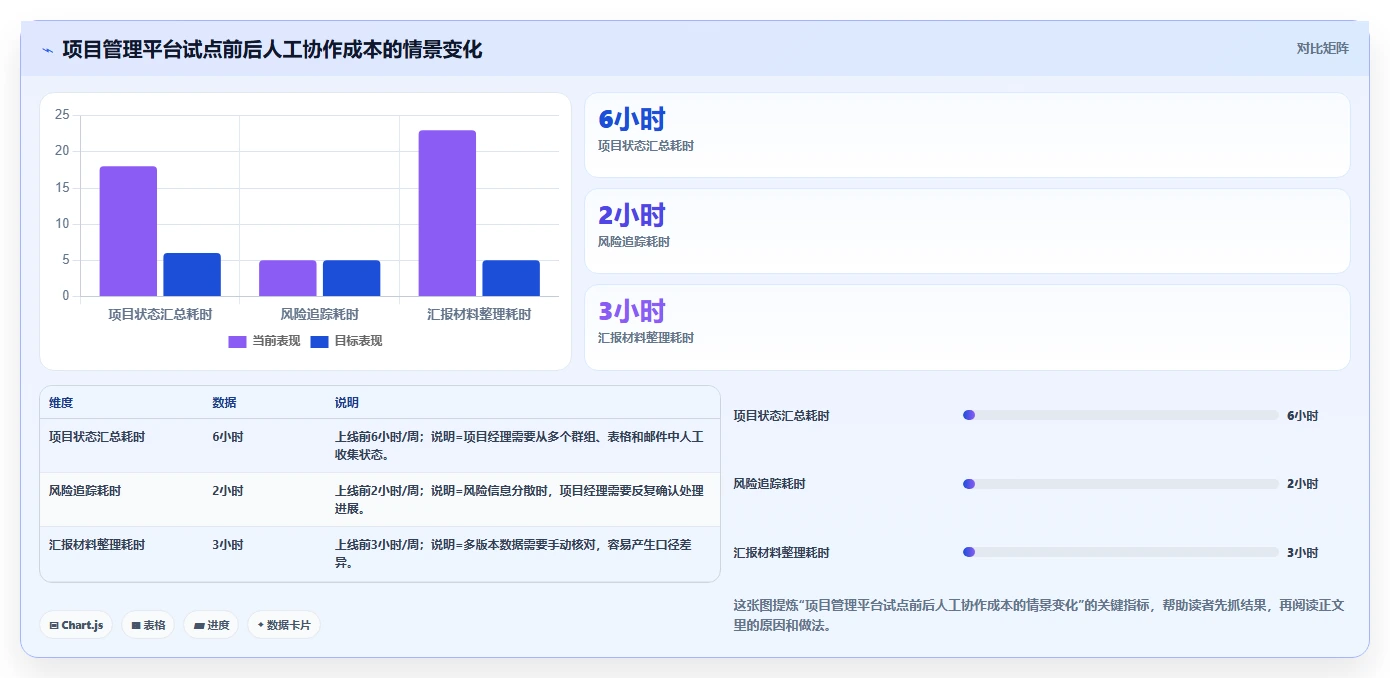Click the title 项目管理平台试点前后人工协作成本的情景变化
The image size is (1390, 678).
272,49
